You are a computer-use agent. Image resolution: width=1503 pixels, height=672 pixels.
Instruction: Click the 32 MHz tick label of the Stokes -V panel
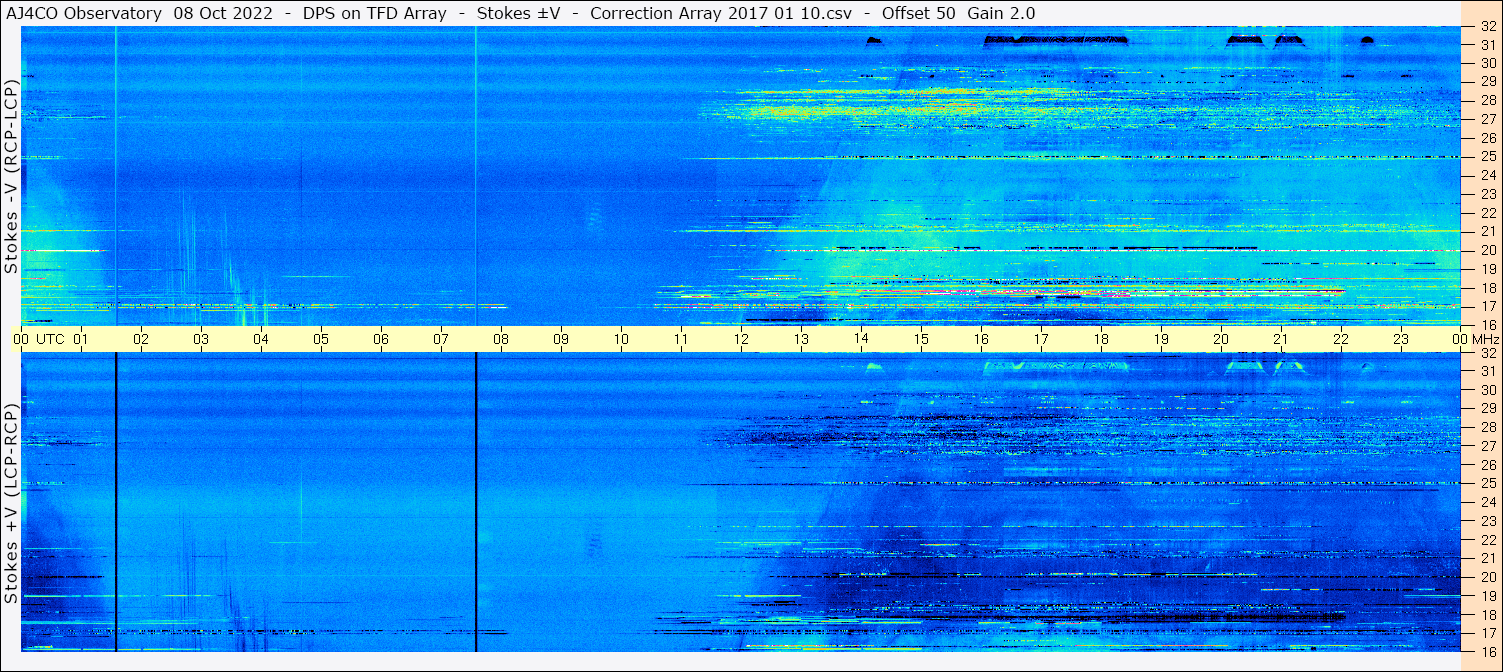click(1487, 27)
